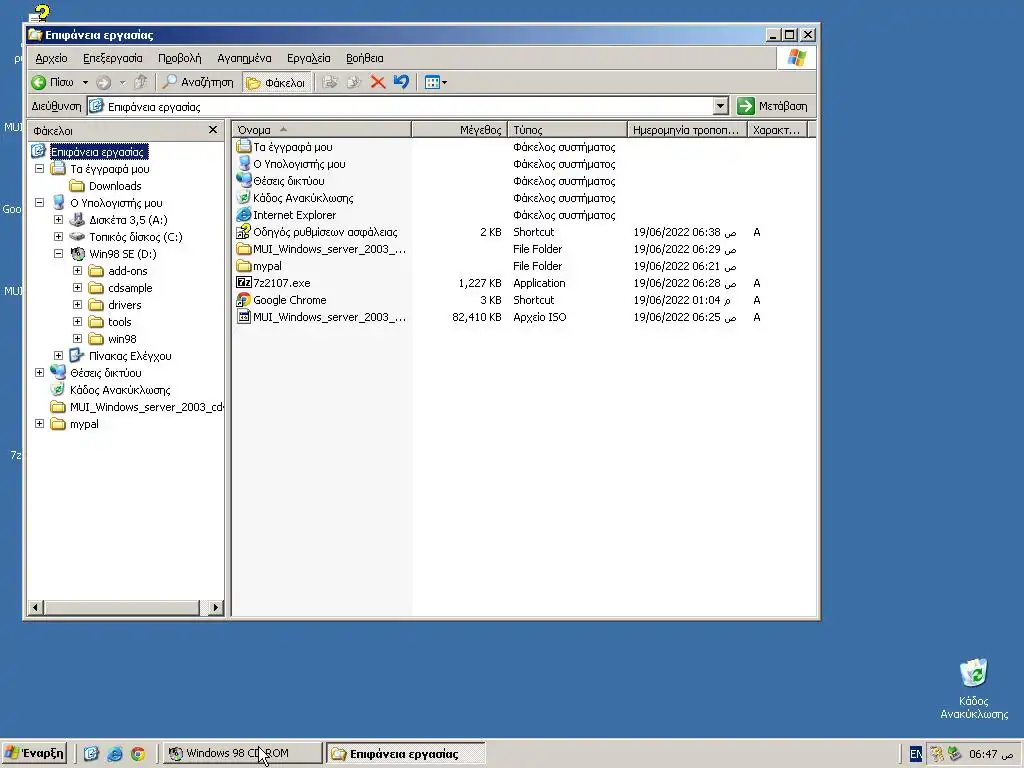Sort by the Όνομα column header
The image size is (1024, 768).
322,130
